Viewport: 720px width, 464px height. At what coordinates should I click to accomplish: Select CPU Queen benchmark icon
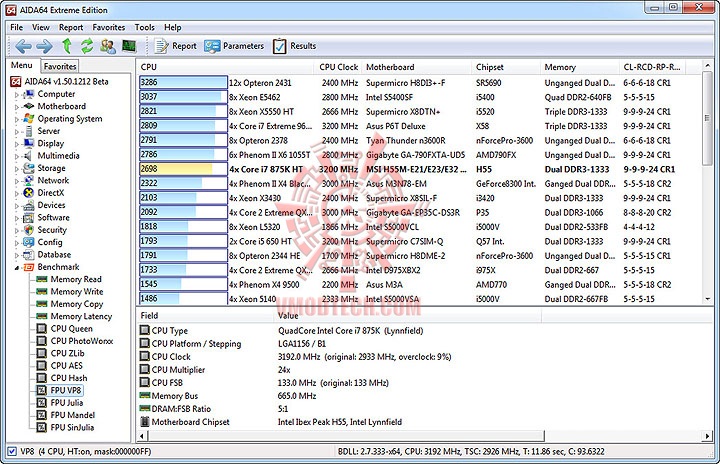tap(42, 328)
